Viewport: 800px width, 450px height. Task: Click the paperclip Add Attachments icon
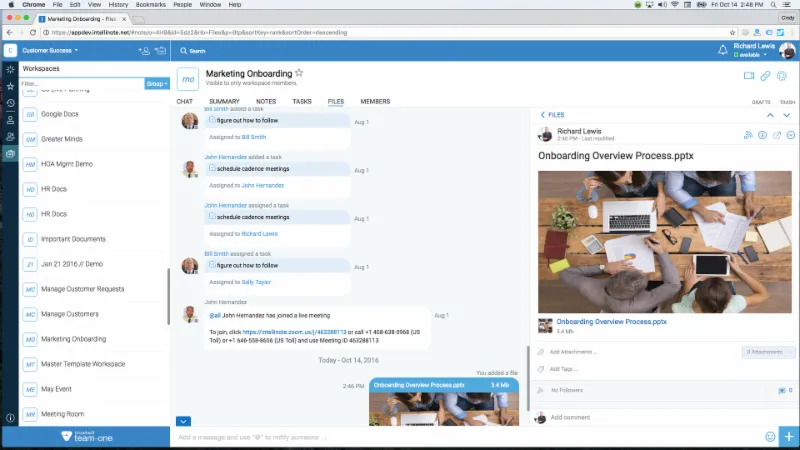[541, 352]
